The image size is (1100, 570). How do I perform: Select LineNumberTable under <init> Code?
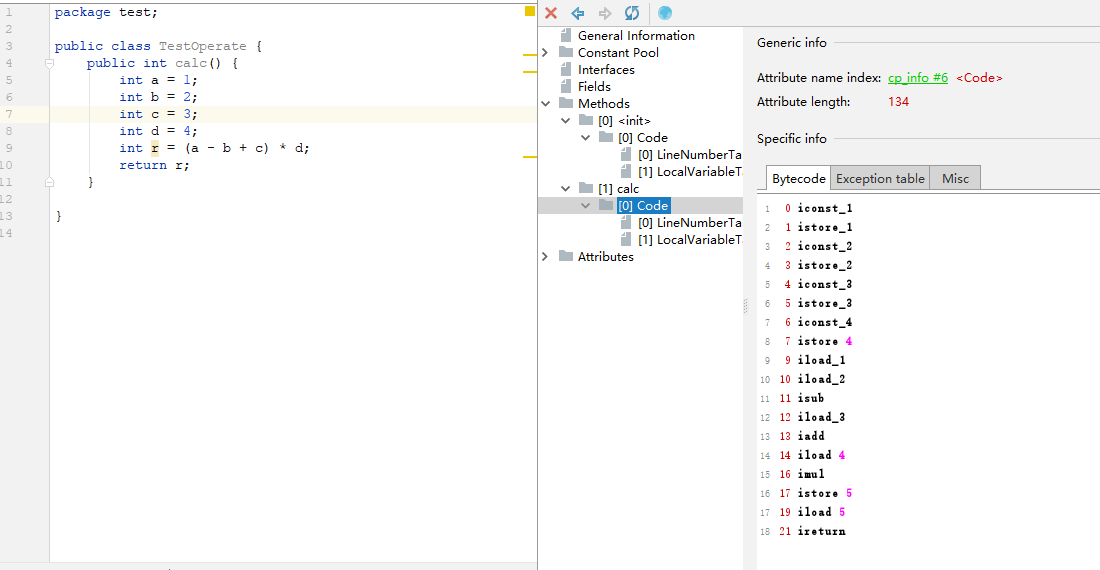tap(690, 154)
